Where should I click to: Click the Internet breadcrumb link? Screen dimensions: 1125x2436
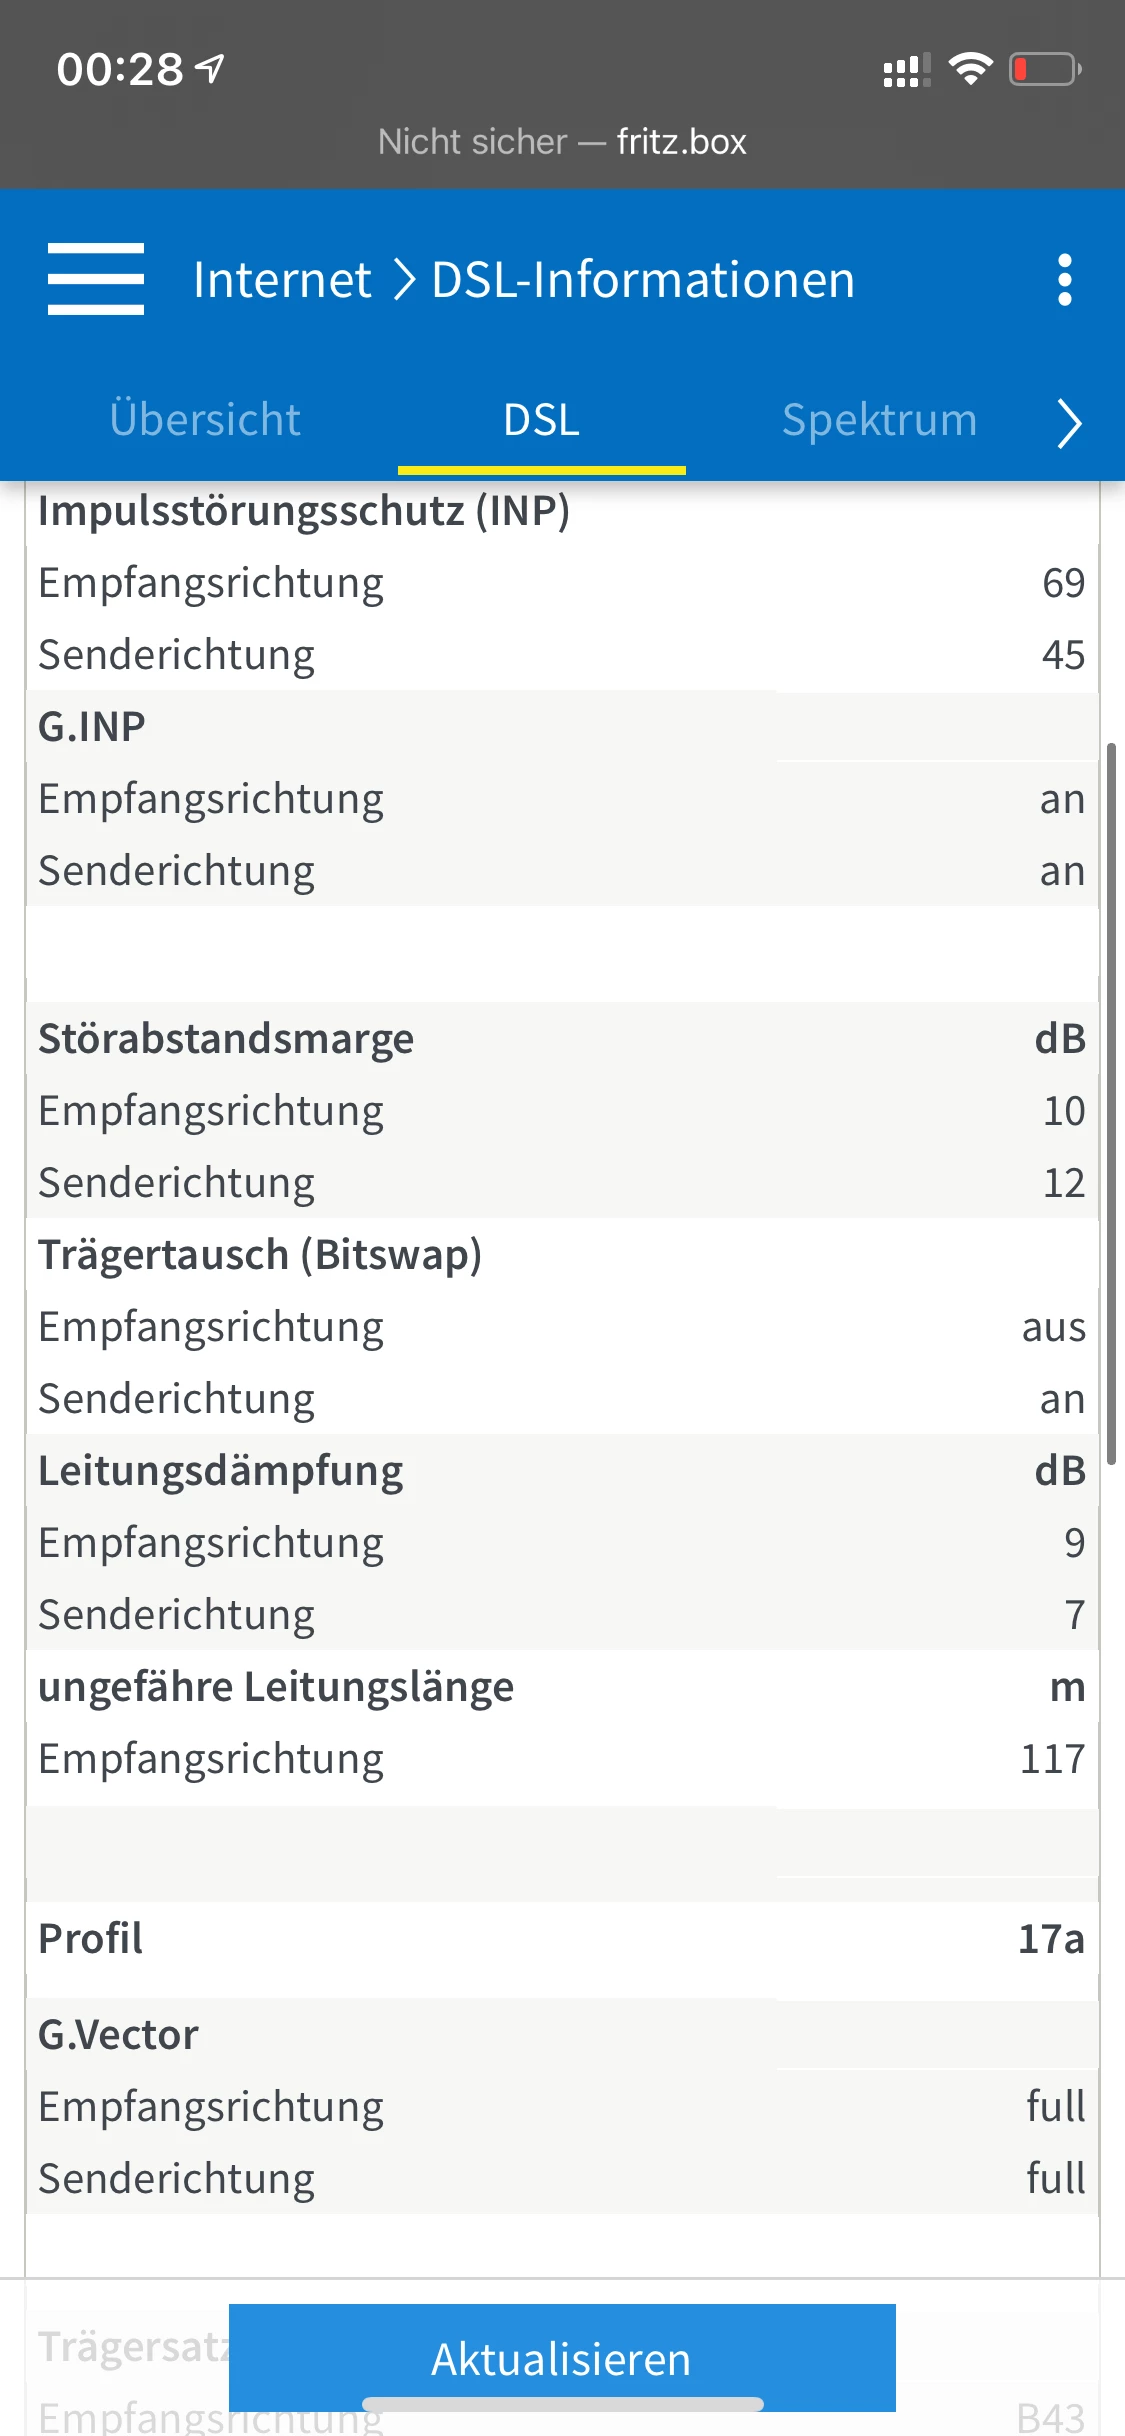click(282, 280)
